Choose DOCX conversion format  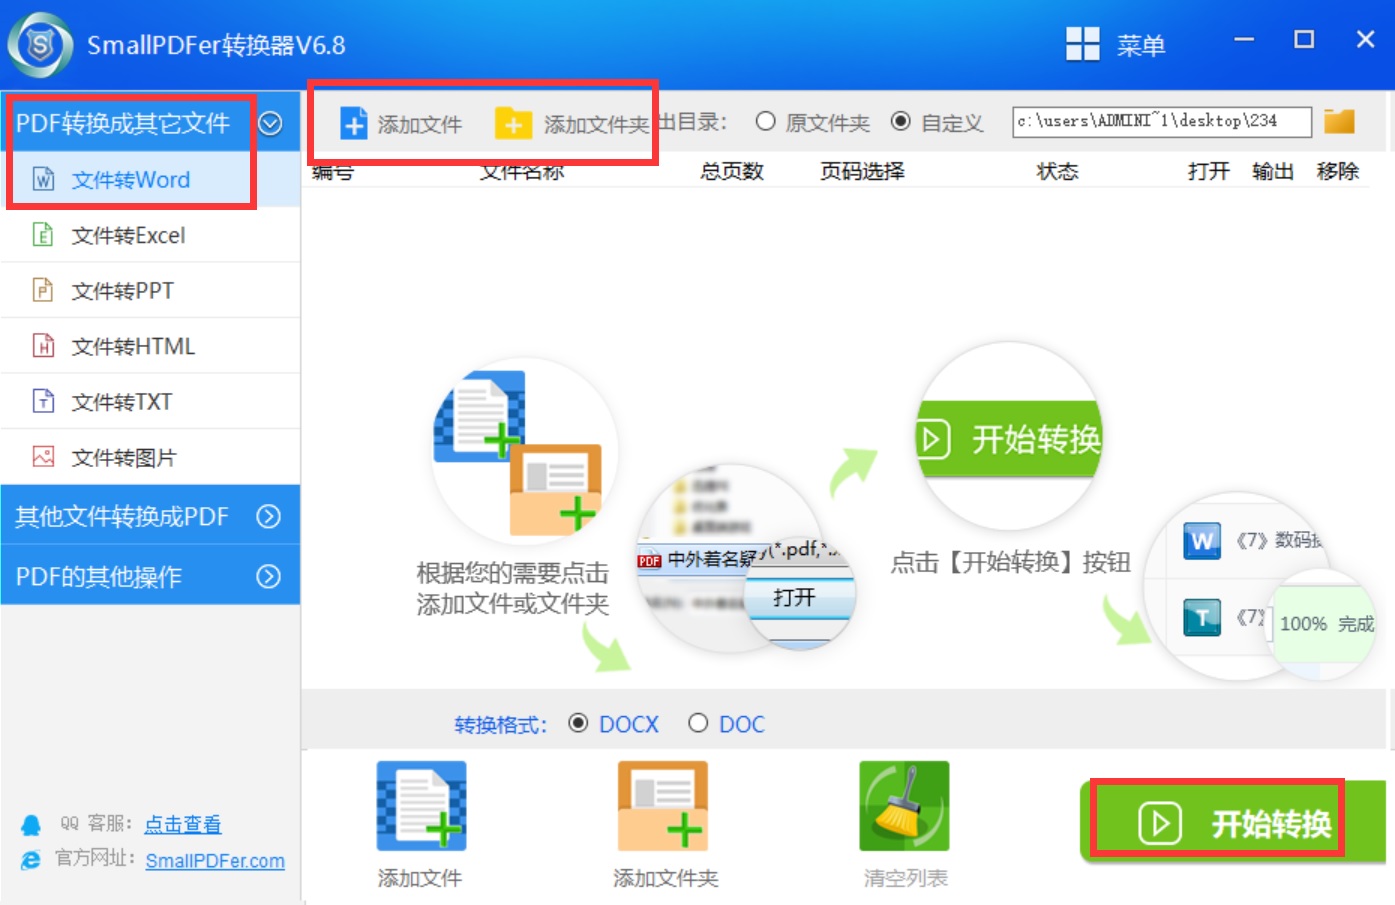(x=578, y=722)
